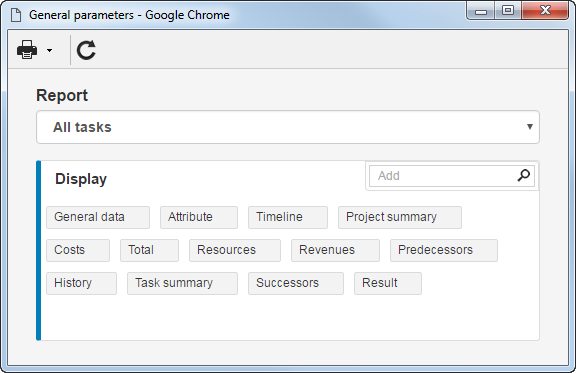Select the Predecessors tag
576x373 pixels.
(444, 250)
